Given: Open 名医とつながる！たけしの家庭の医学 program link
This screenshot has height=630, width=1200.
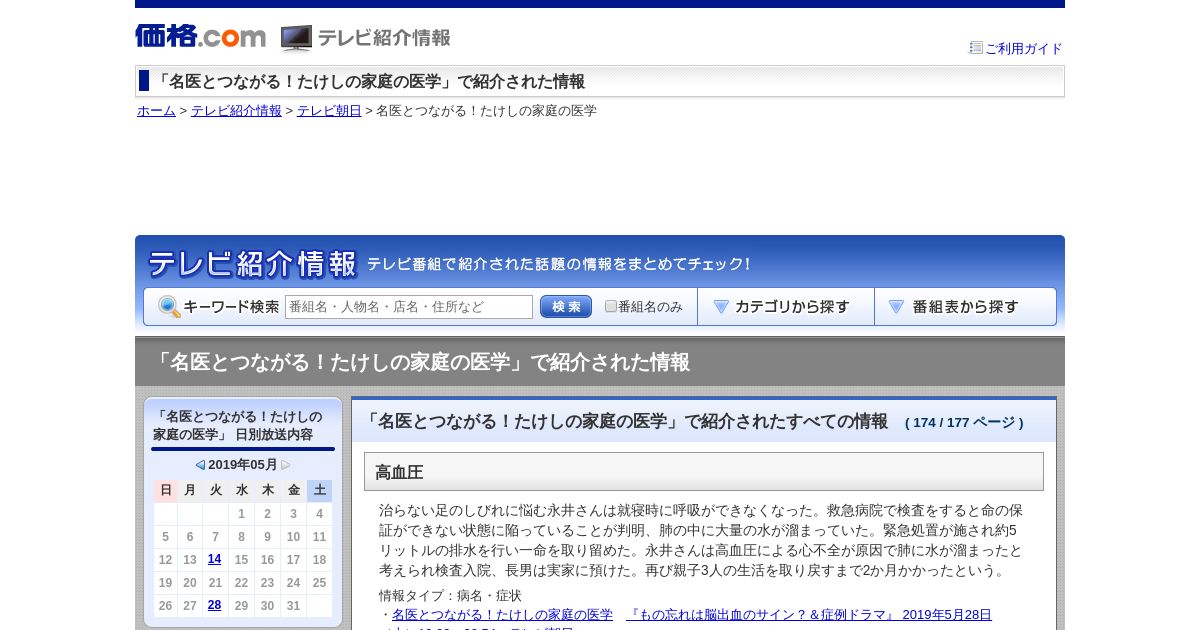Looking at the screenshot, I should (502, 615).
